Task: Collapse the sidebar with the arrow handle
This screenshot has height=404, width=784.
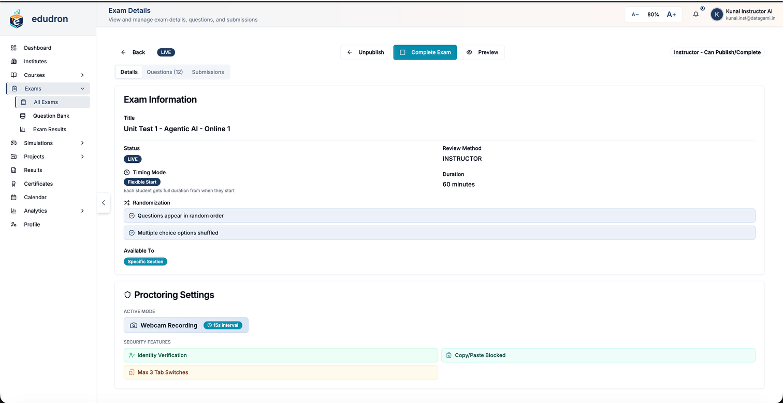Action: click(x=104, y=202)
